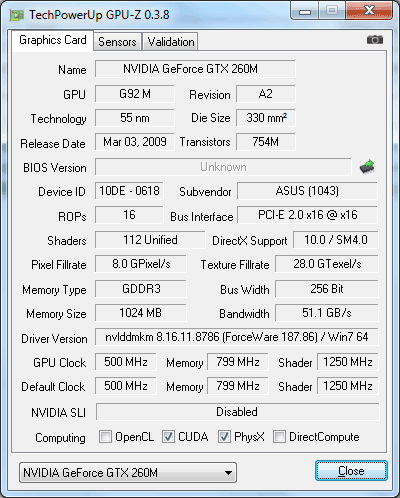
Task: Click the BIOS Version field showing Unknown
Action: point(223,167)
